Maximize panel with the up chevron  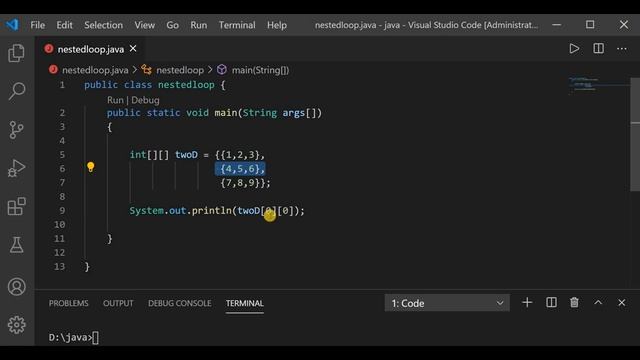pyautogui.click(x=598, y=302)
